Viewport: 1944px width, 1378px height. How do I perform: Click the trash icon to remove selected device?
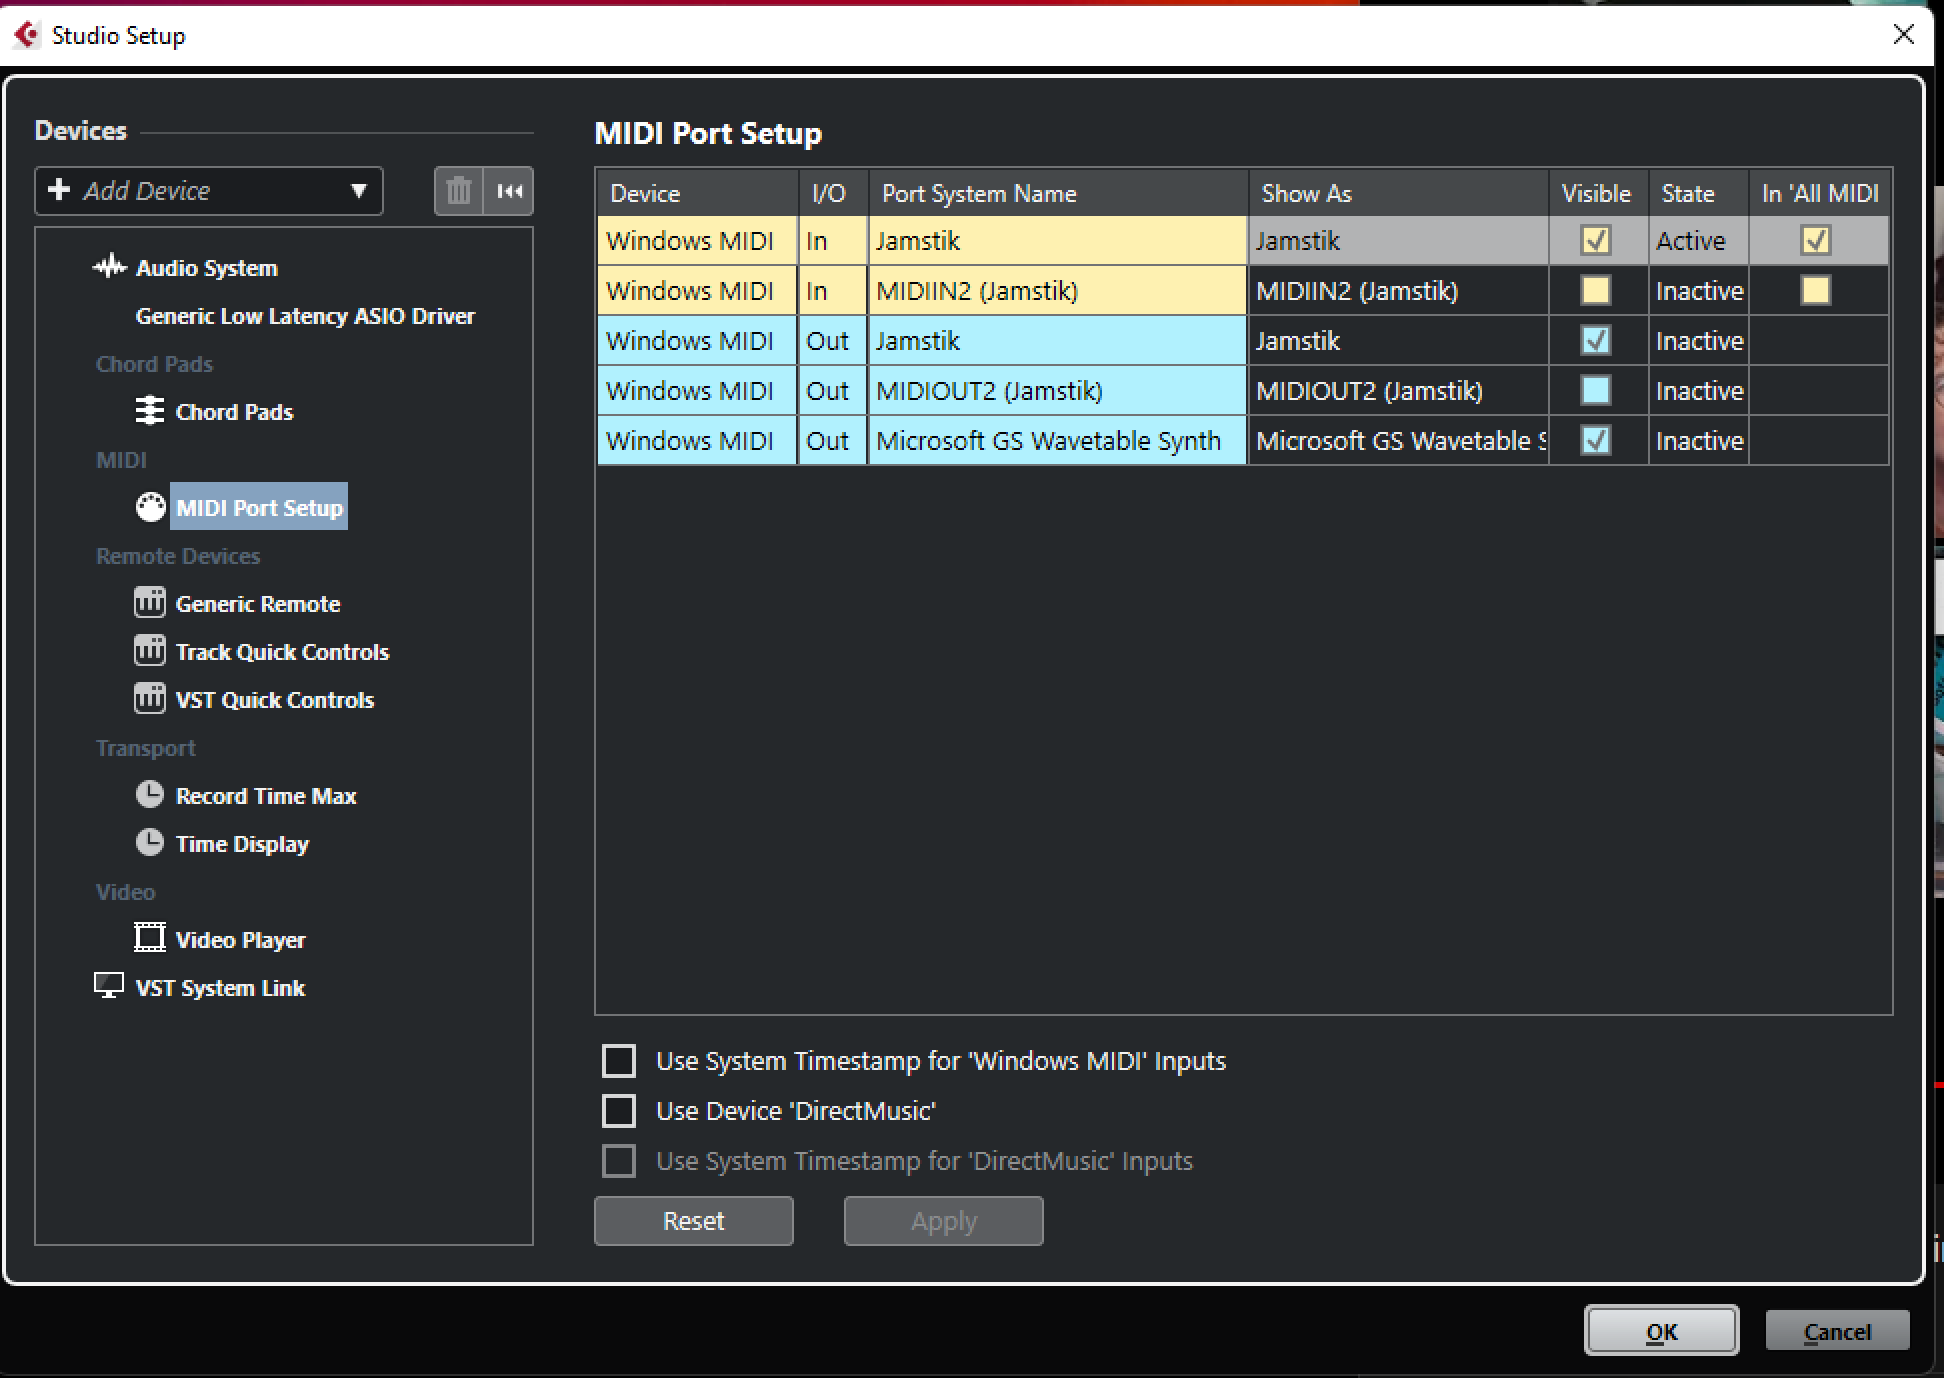click(x=459, y=190)
